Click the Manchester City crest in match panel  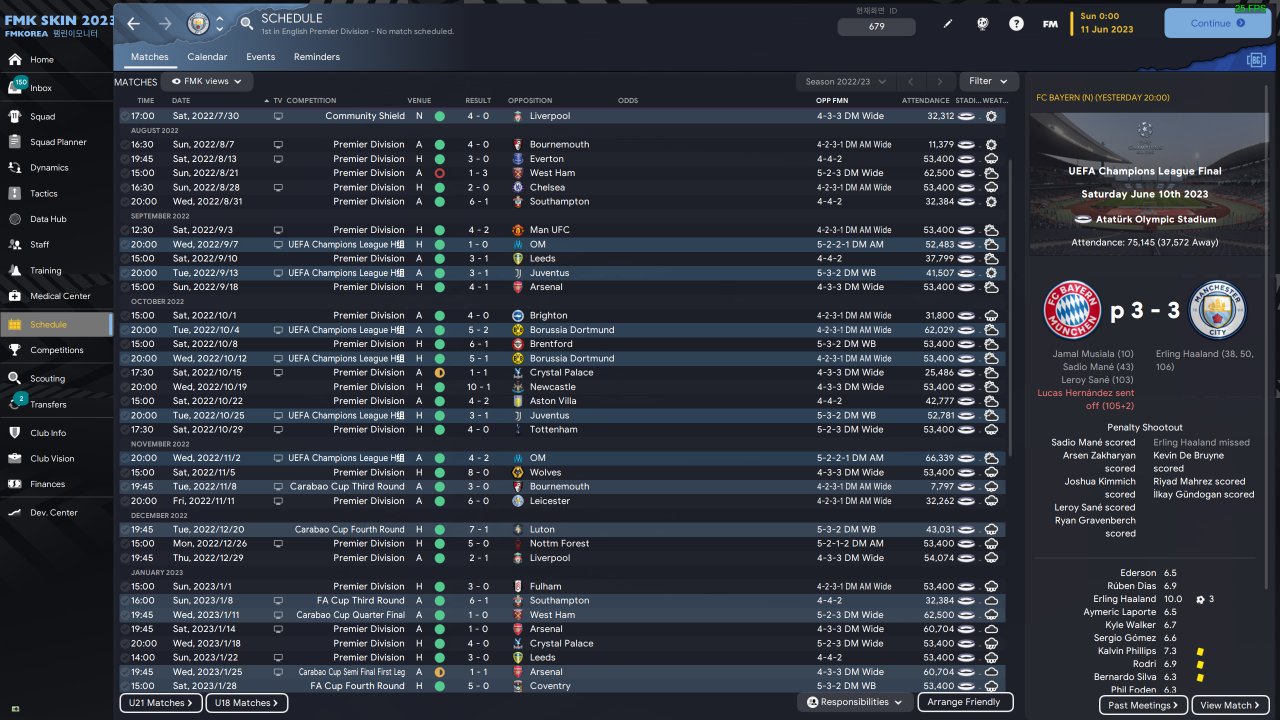click(1219, 311)
